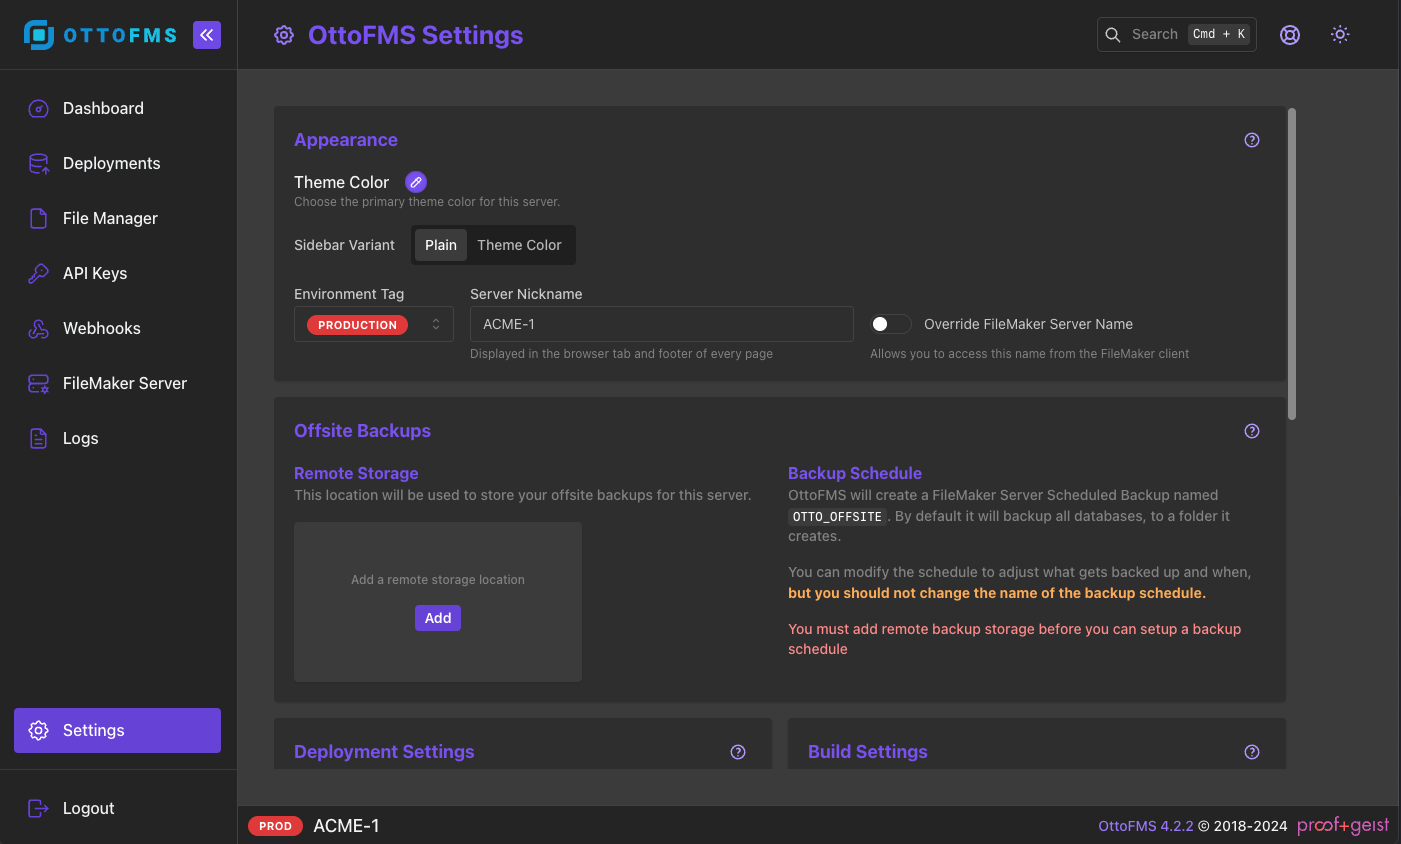
Task: Open the FileMaker Server page
Action: pyautogui.click(x=118, y=383)
